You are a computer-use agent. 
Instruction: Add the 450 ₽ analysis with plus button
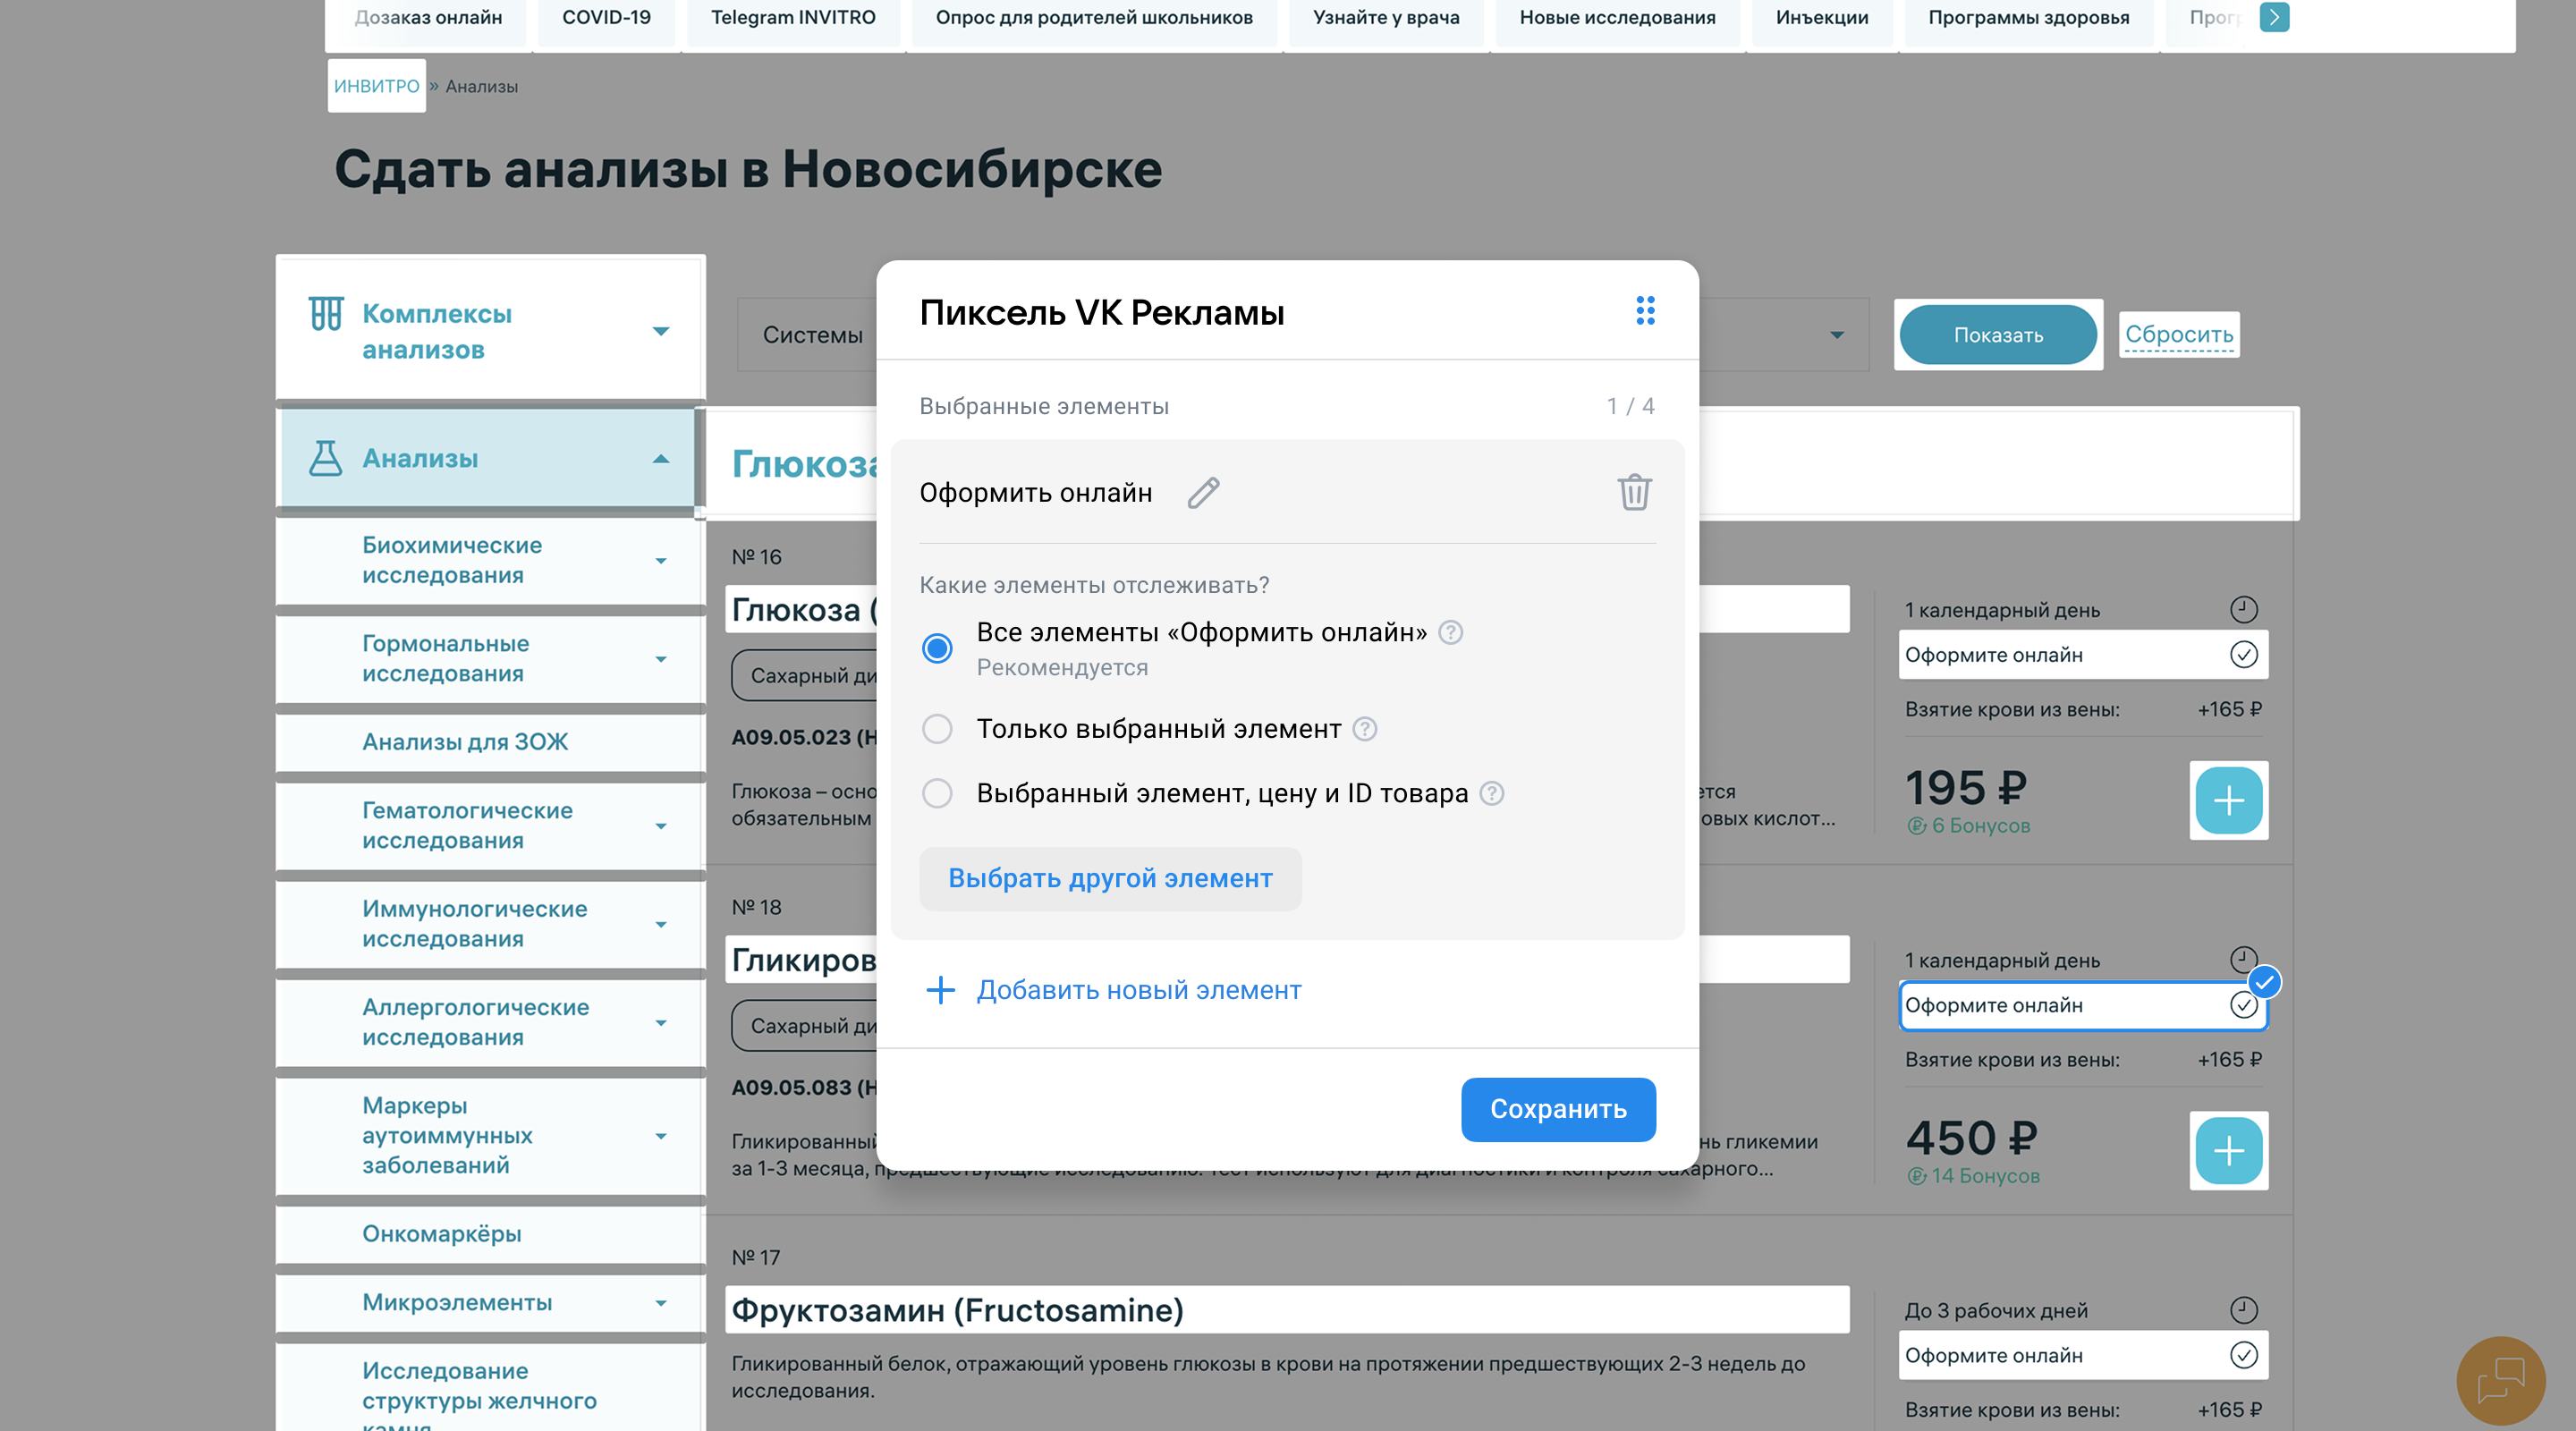pos(2228,1150)
